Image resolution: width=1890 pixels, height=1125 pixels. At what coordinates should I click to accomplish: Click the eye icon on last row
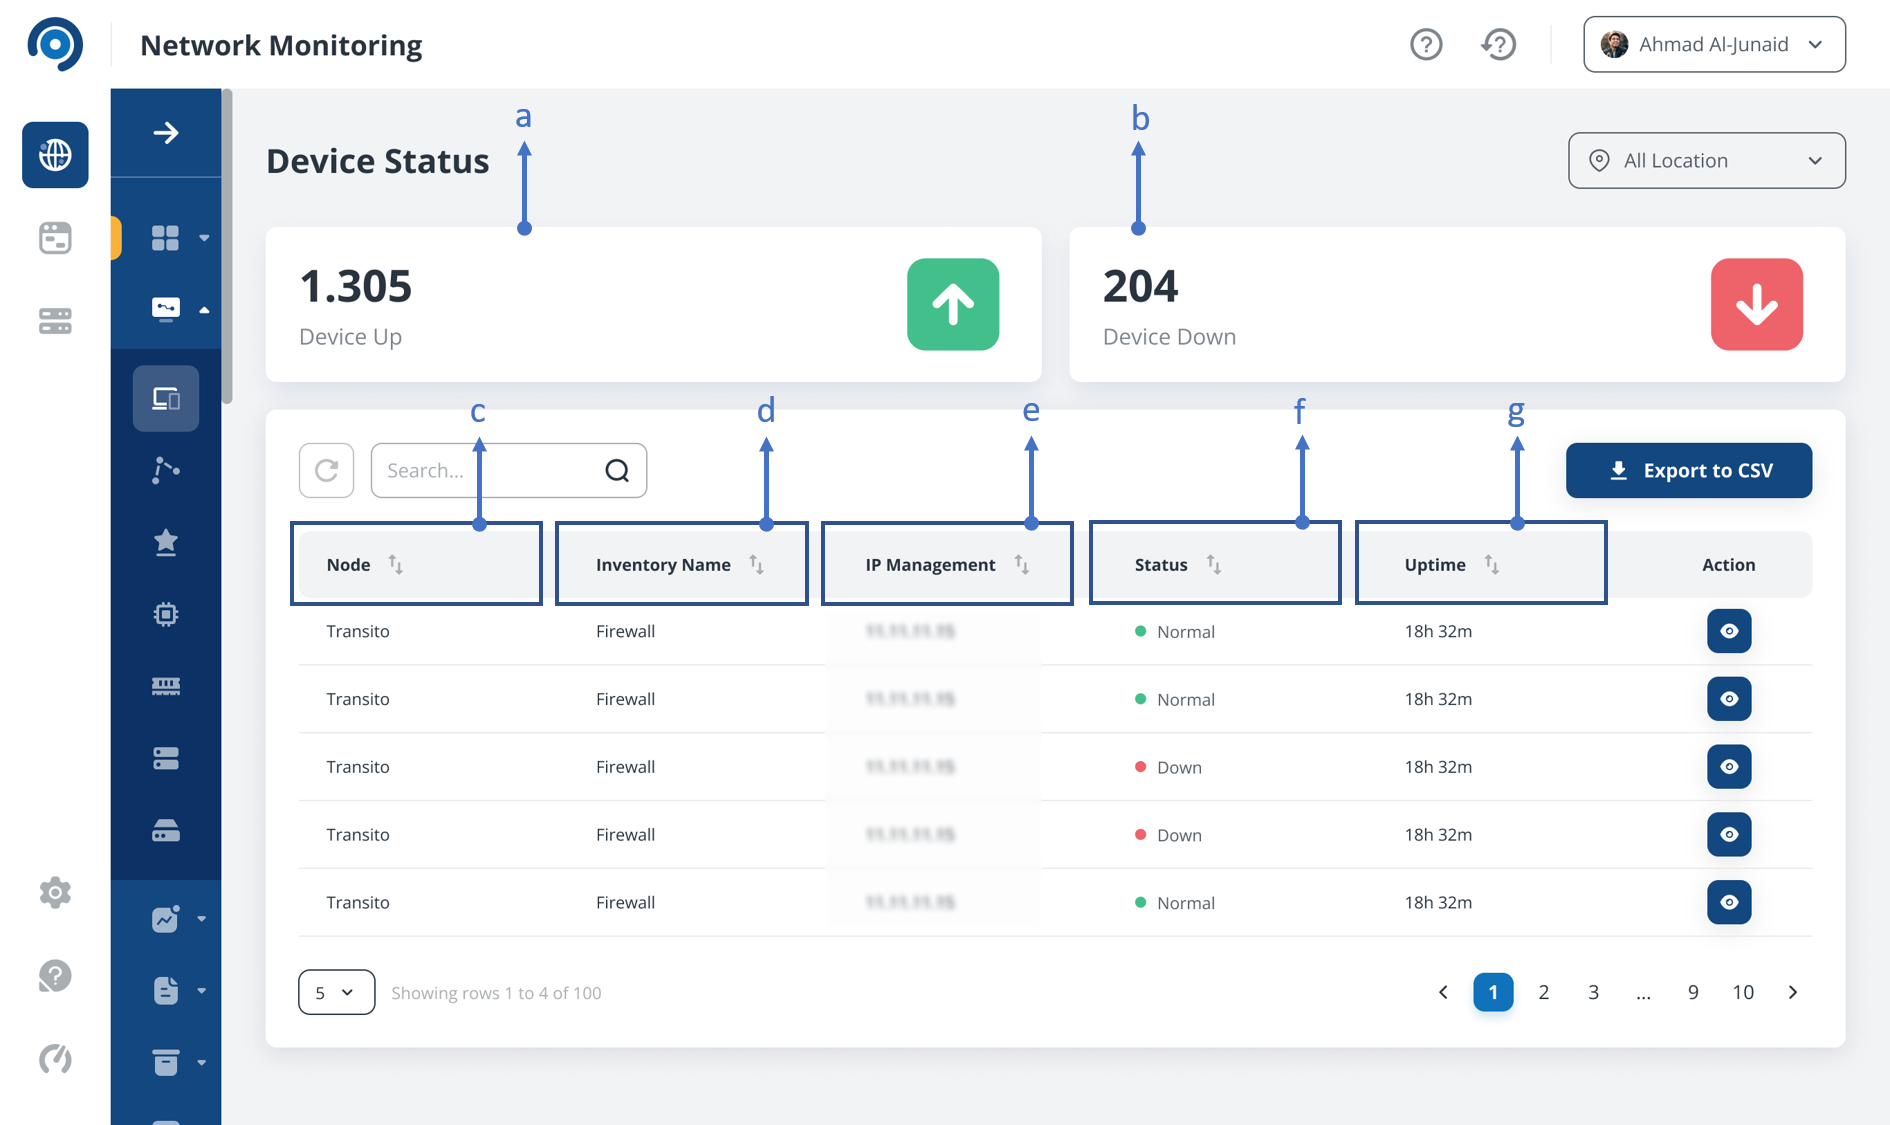click(x=1728, y=902)
